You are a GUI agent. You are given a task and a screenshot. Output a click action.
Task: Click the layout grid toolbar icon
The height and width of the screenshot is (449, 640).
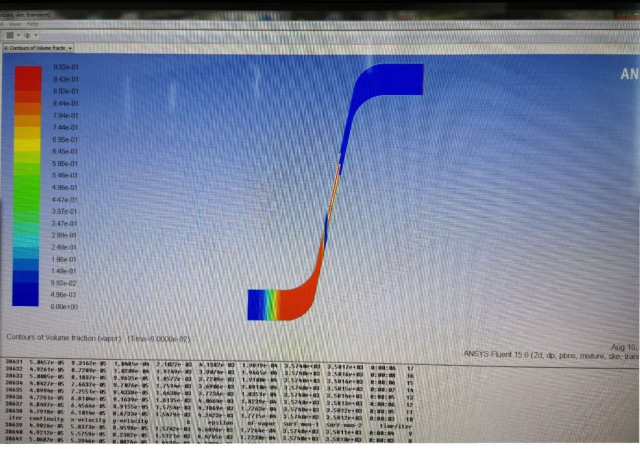tap(10, 33)
